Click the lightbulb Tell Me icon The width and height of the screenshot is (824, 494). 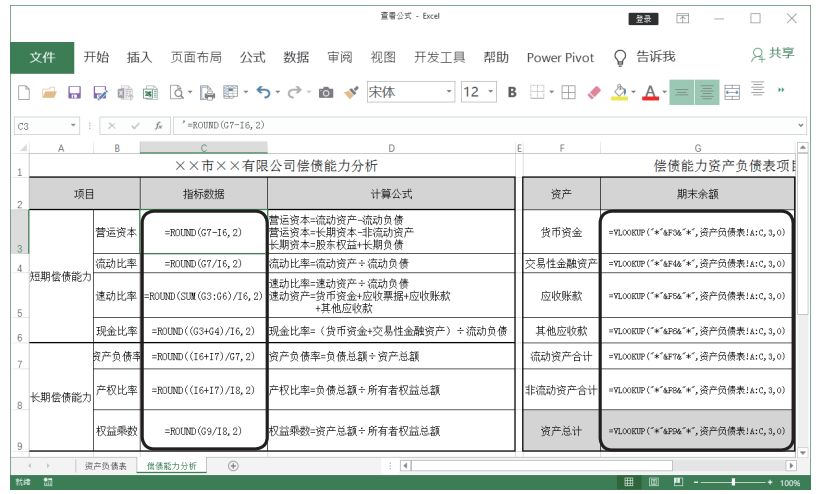620,57
